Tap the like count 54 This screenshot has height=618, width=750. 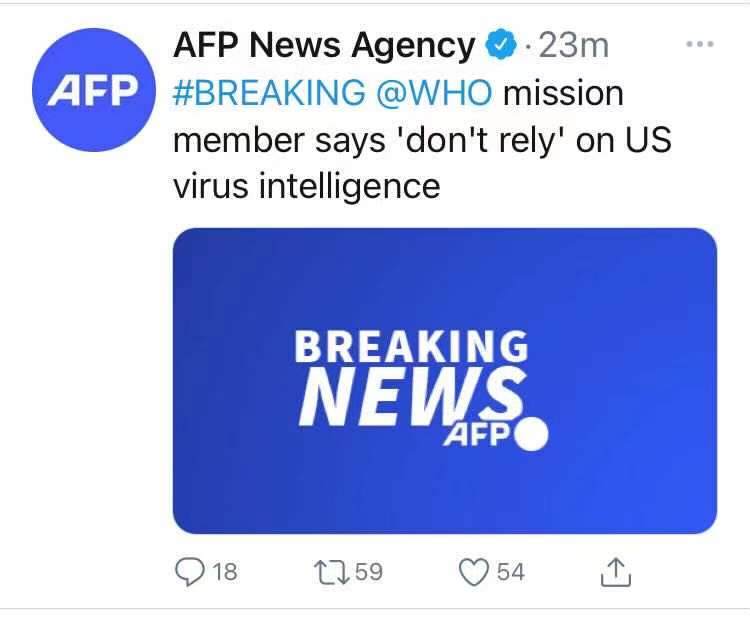tap(510, 572)
